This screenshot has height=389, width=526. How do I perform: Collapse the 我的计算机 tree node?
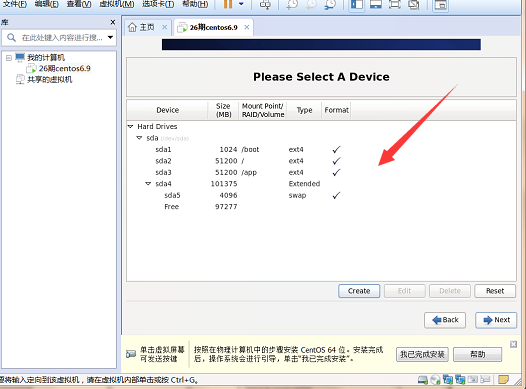tap(9, 58)
